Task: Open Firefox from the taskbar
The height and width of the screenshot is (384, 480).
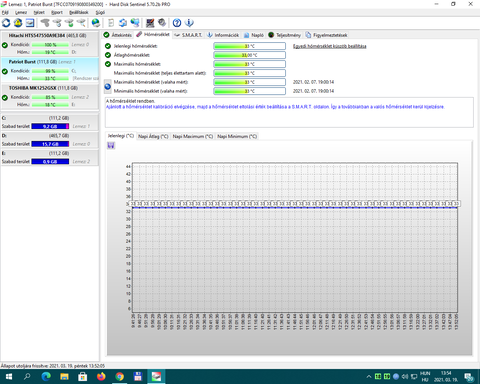Action: coord(101,377)
